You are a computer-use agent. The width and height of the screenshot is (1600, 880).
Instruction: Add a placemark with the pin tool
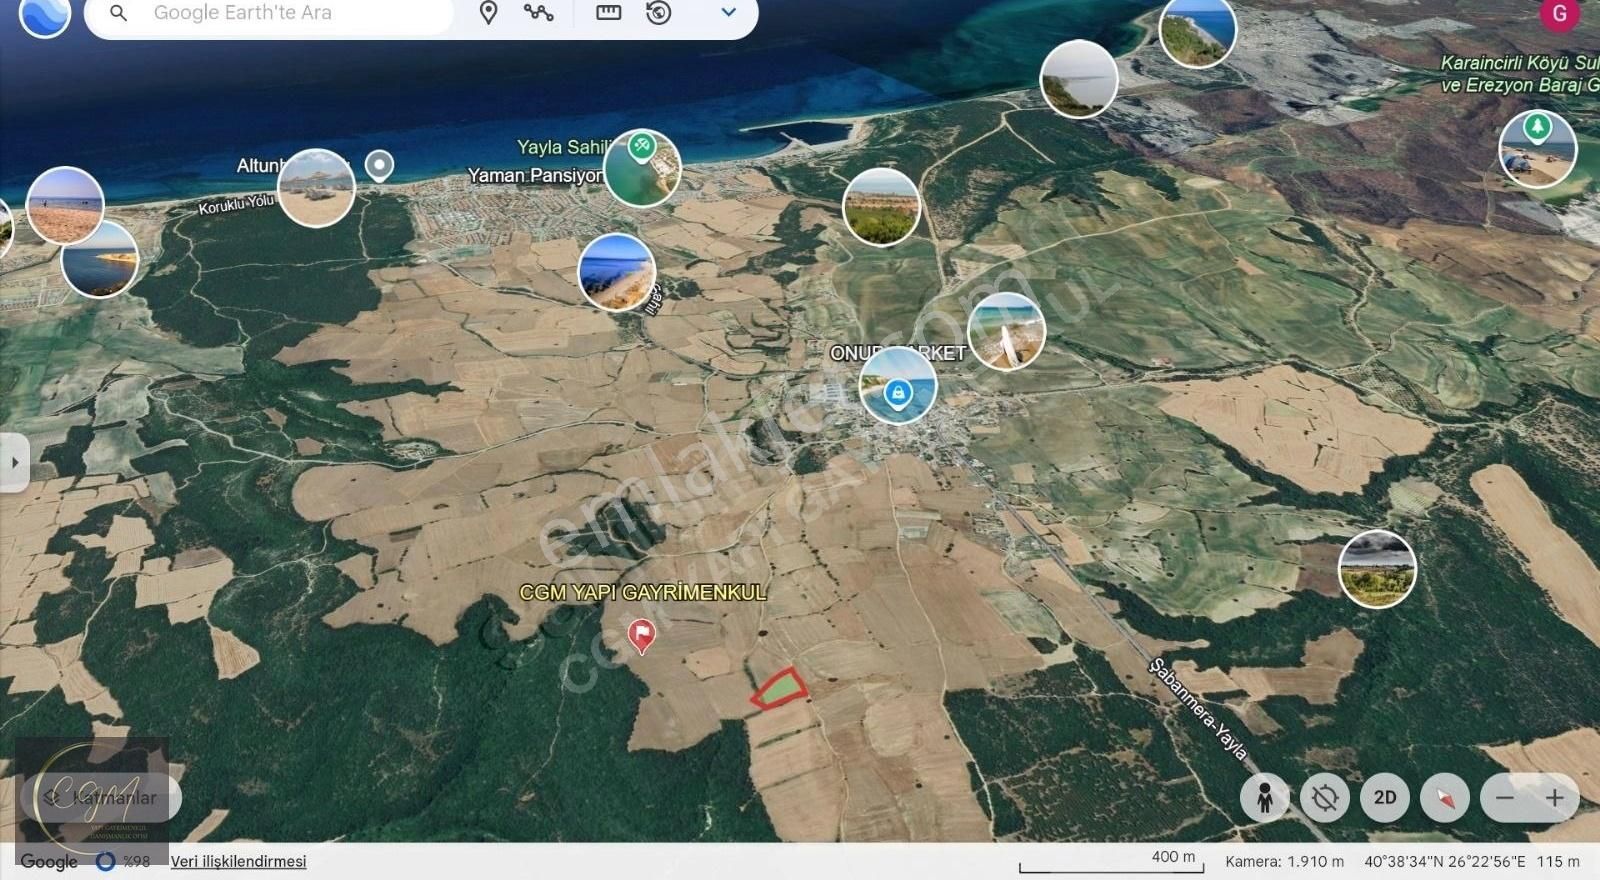[488, 13]
